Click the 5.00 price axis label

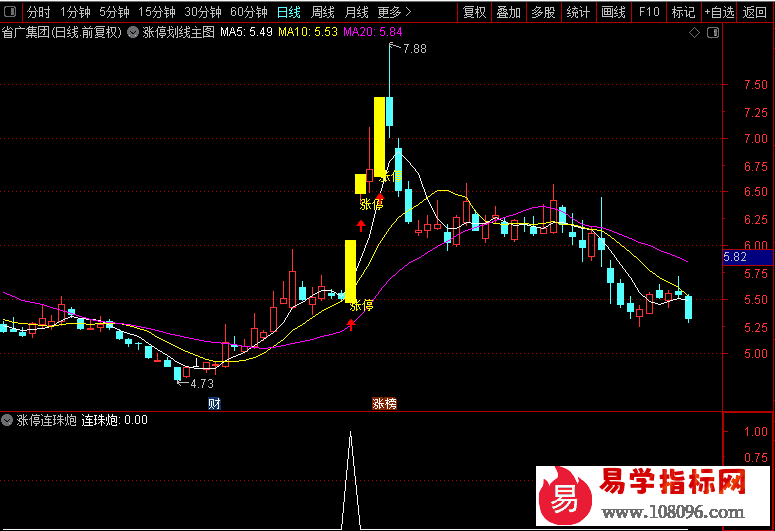point(756,354)
